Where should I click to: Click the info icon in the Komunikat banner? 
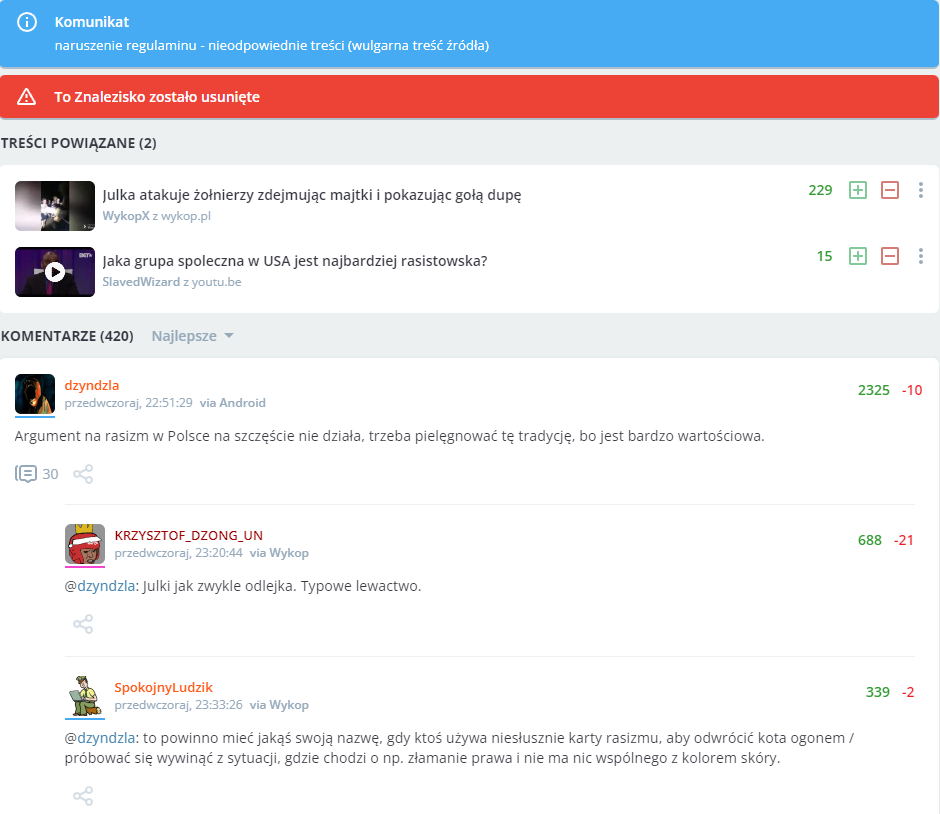point(27,22)
